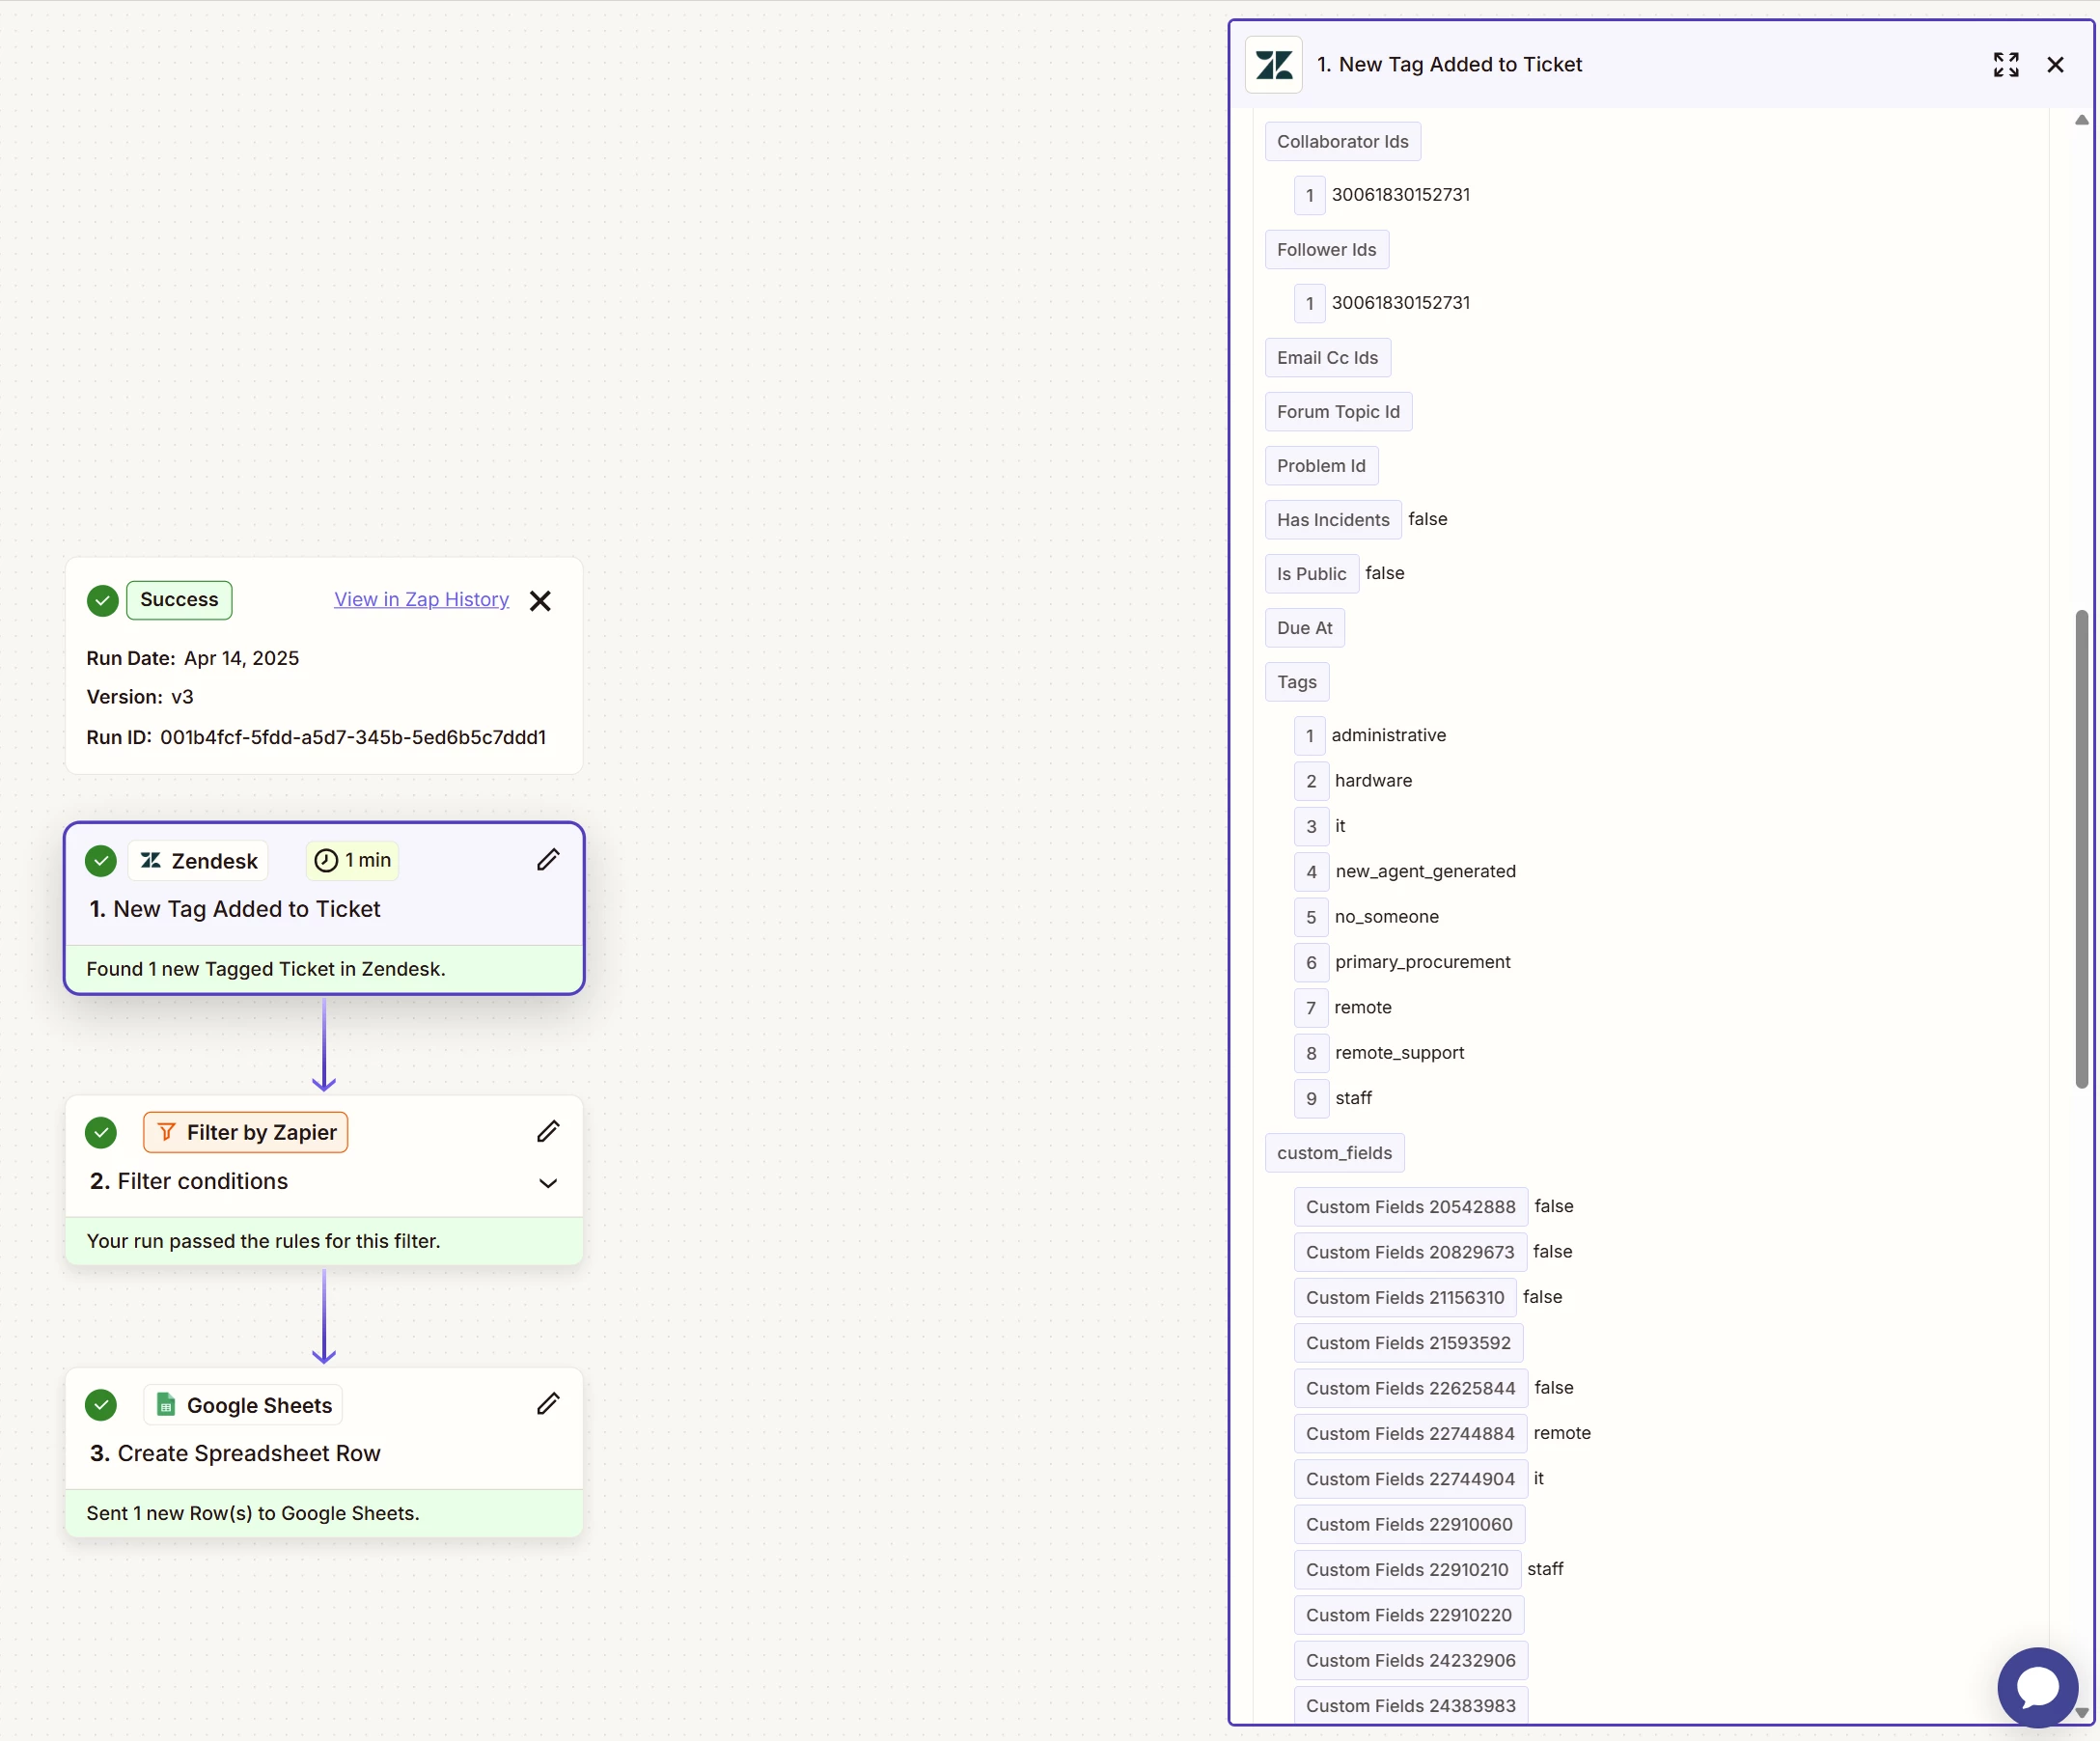The image size is (2100, 1741).
Task: Click the Tags field label
Action: [x=1296, y=682]
